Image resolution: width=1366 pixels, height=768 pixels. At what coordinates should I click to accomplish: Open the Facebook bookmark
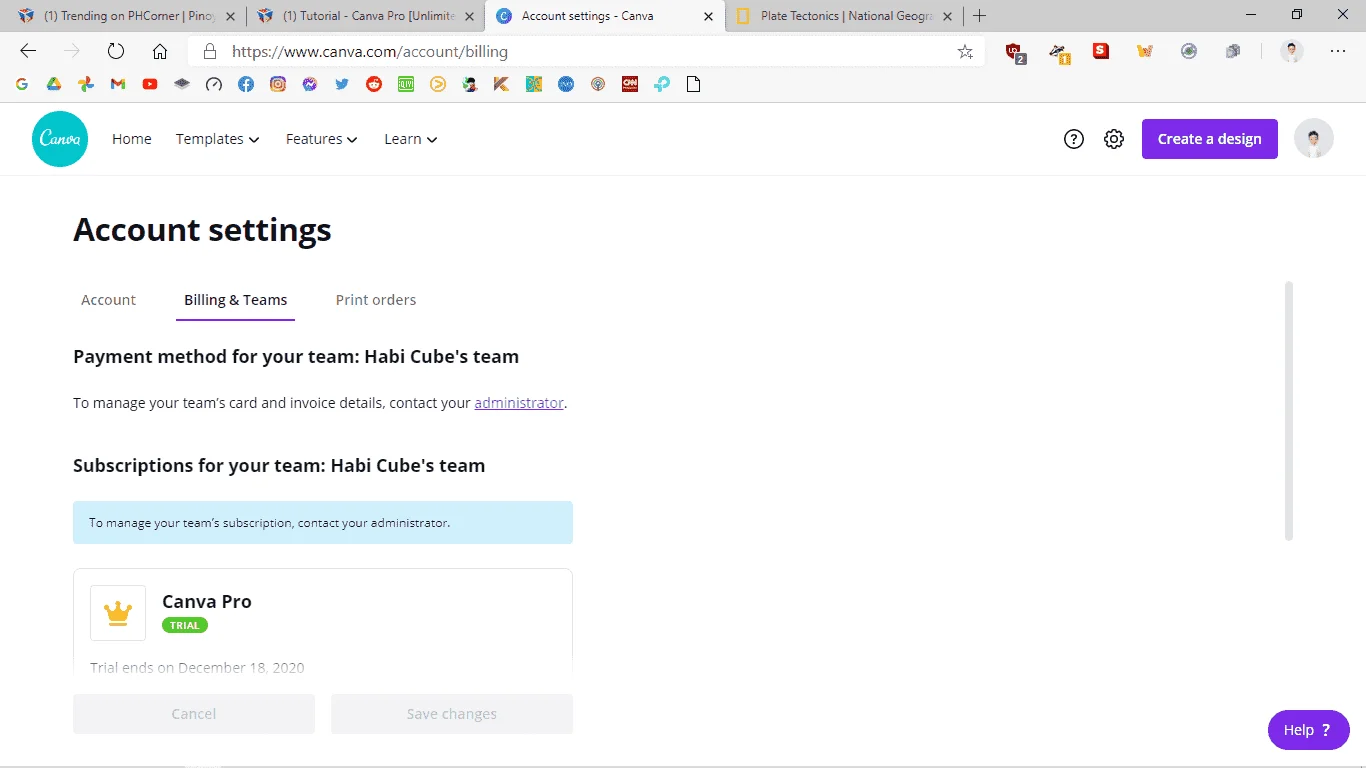(x=246, y=85)
